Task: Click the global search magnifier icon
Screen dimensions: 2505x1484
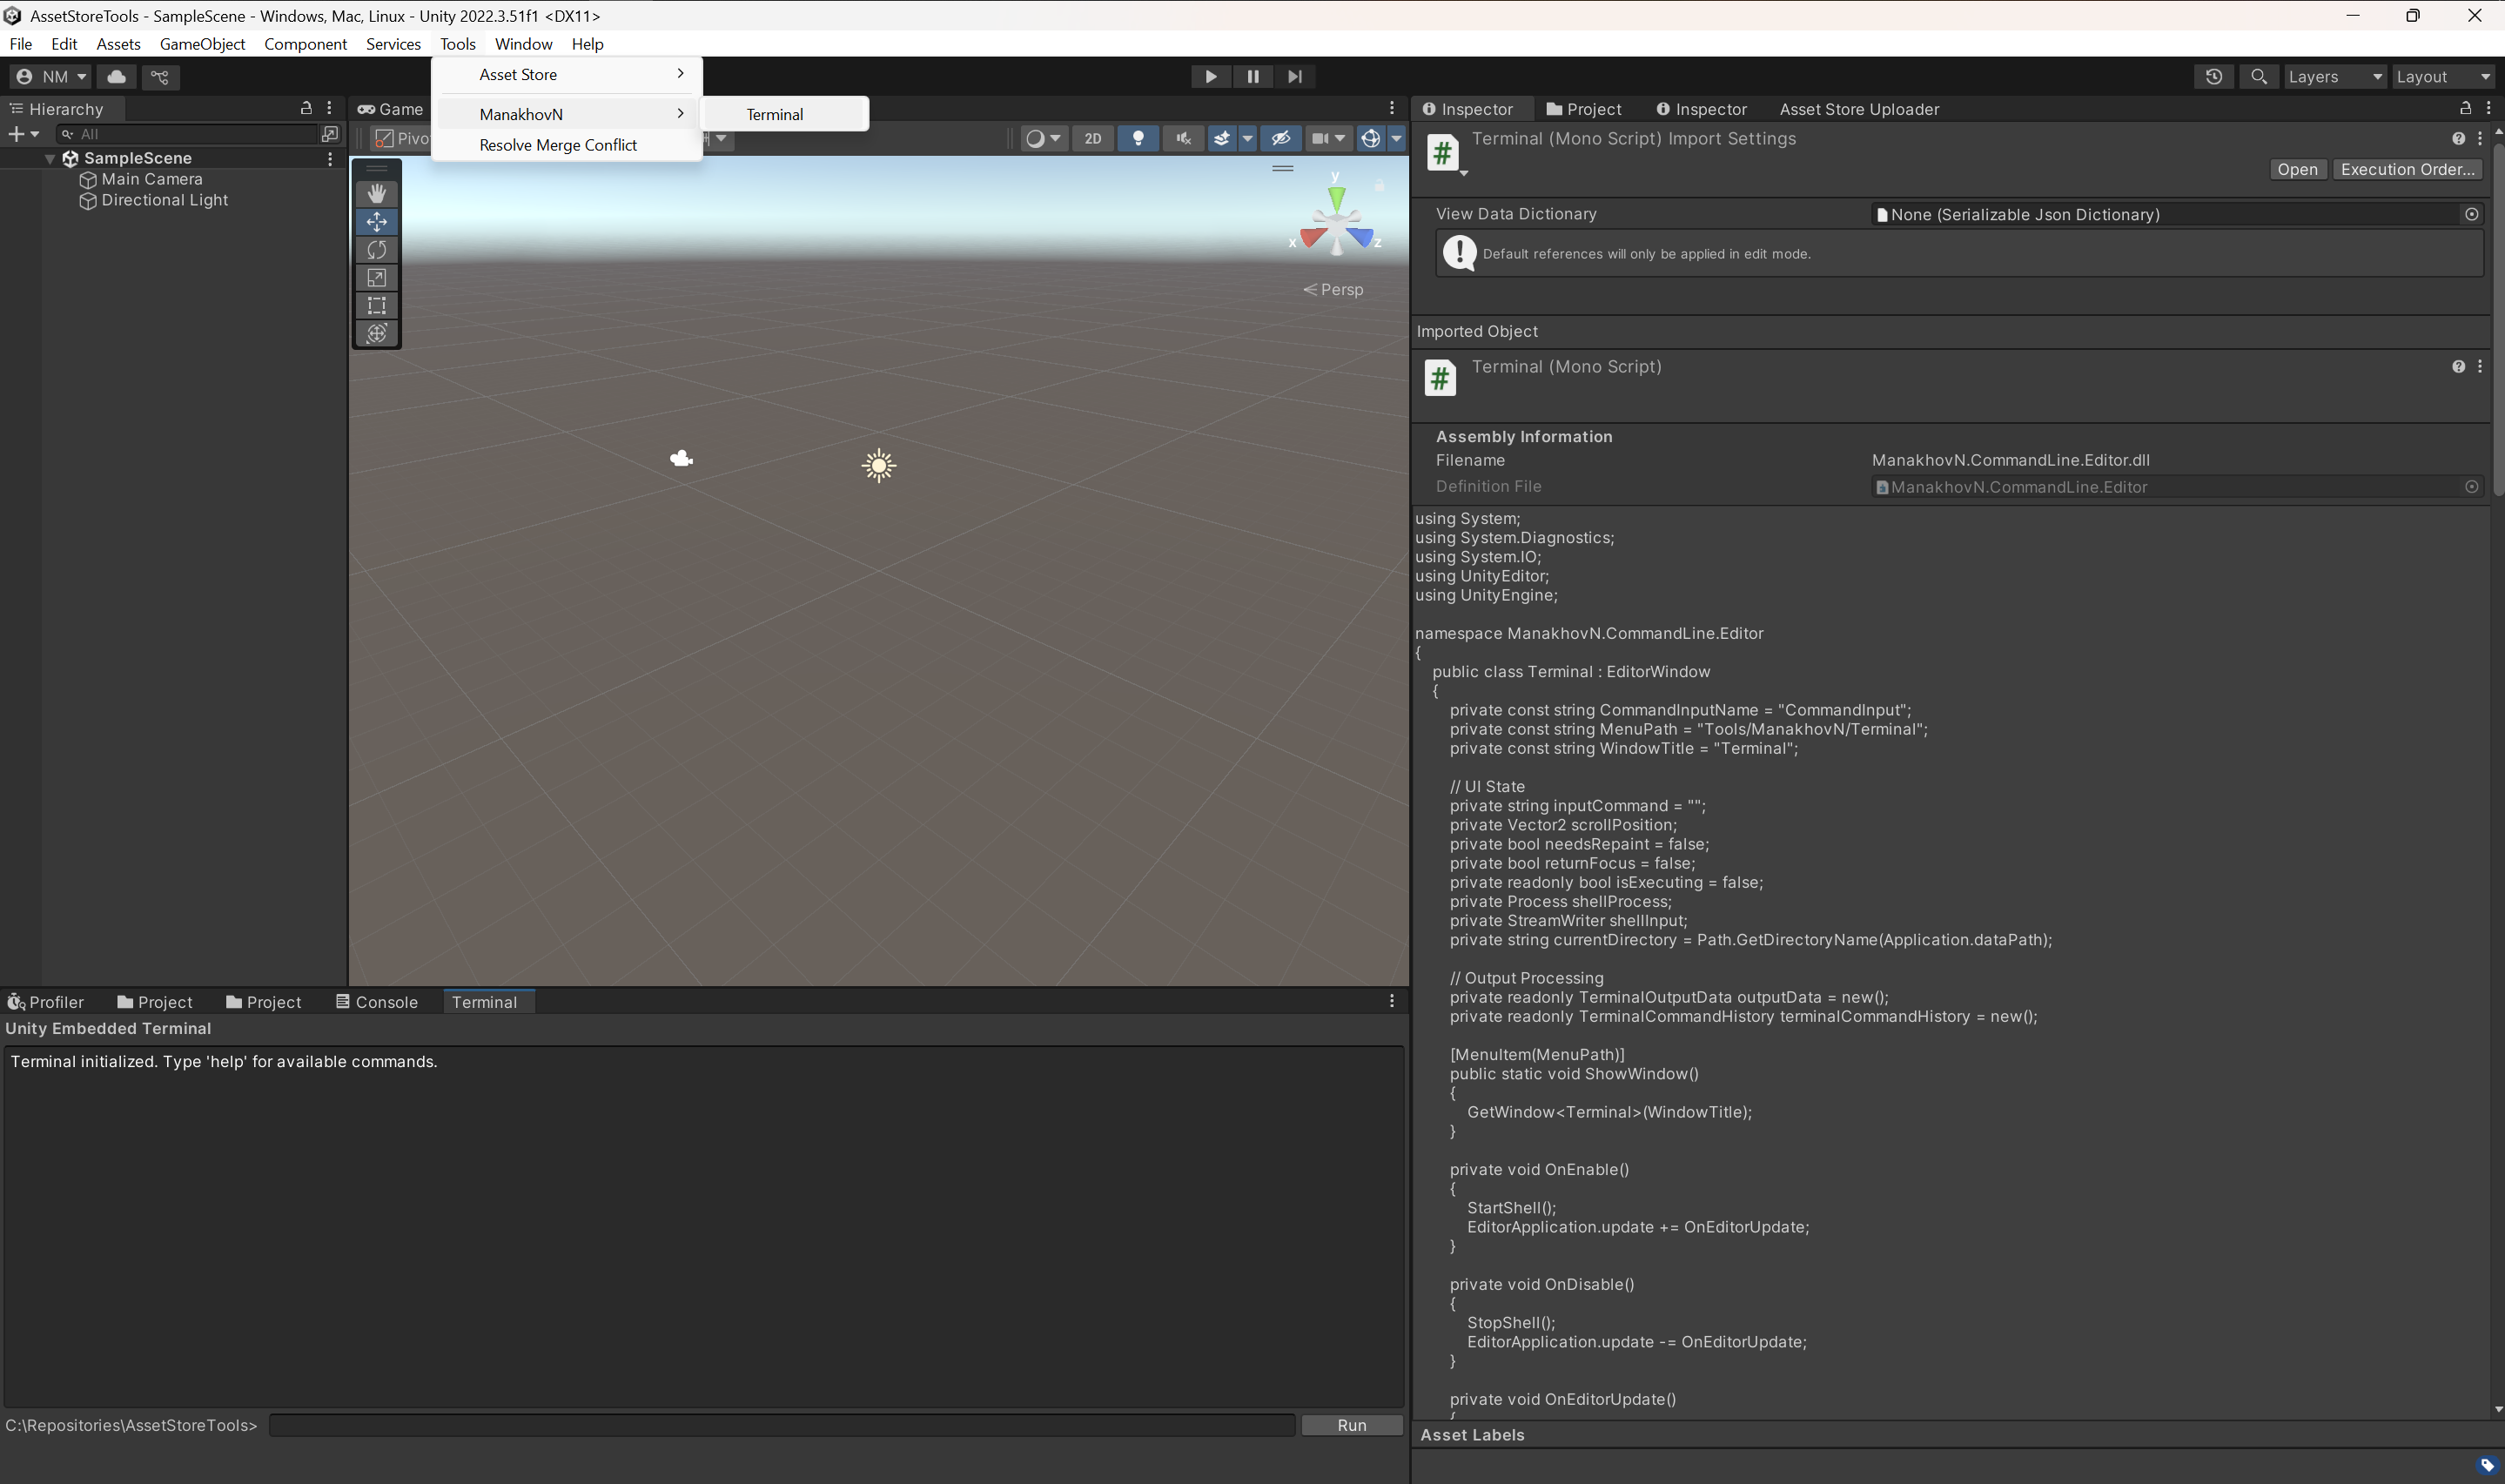Action: coord(2258,76)
